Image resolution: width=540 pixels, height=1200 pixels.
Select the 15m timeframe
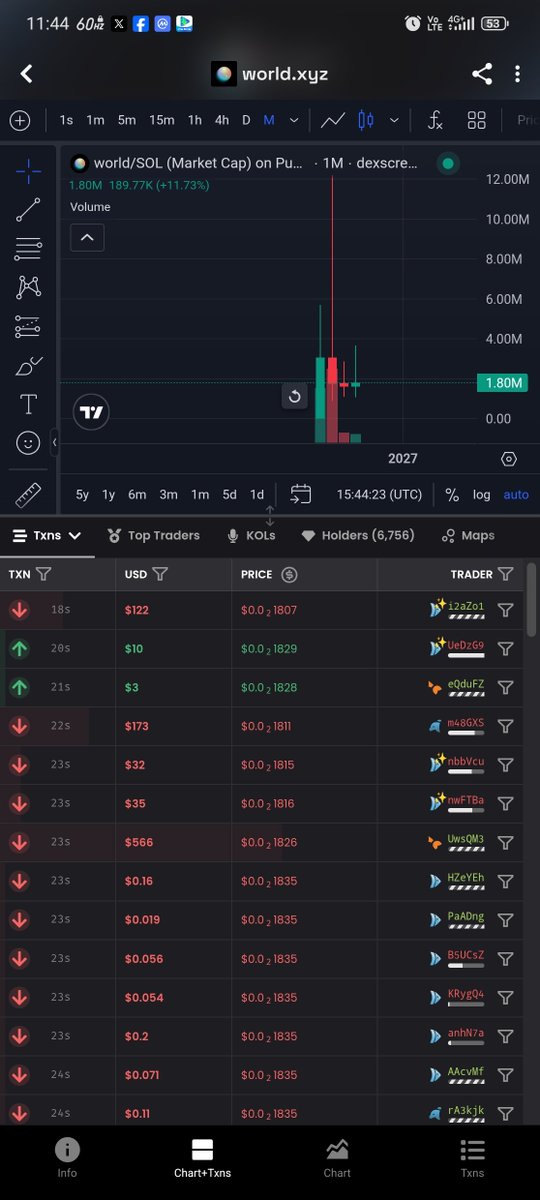(162, 120)
